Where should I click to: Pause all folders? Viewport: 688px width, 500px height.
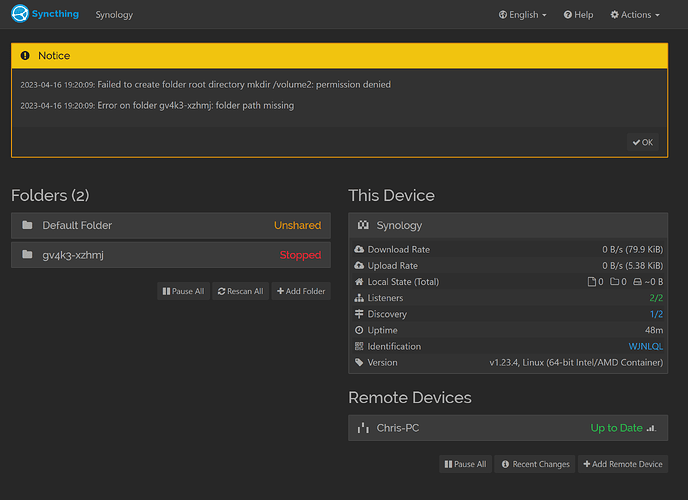[x=183, y=291]
